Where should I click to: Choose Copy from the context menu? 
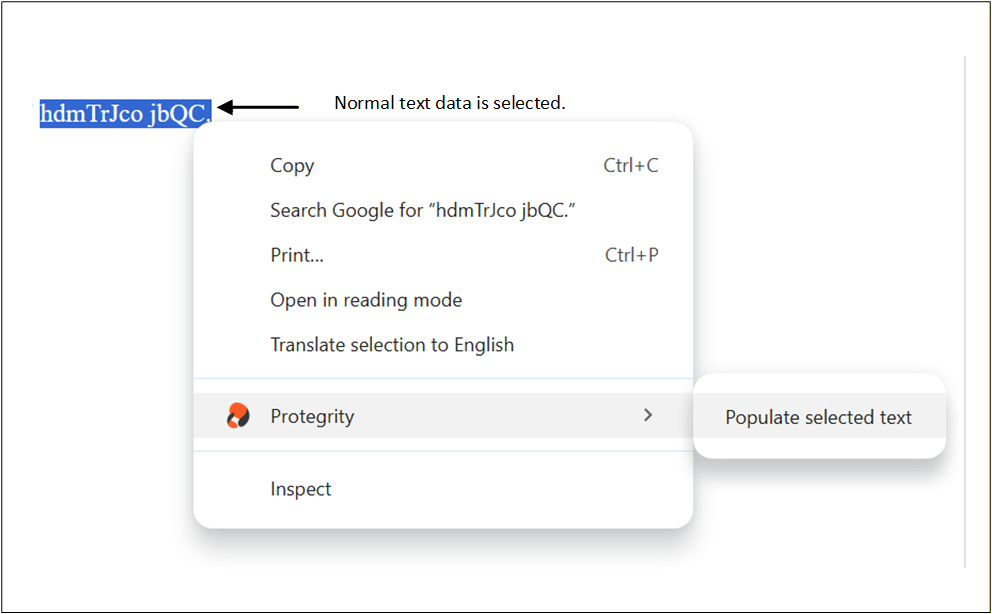click(291, 165)
